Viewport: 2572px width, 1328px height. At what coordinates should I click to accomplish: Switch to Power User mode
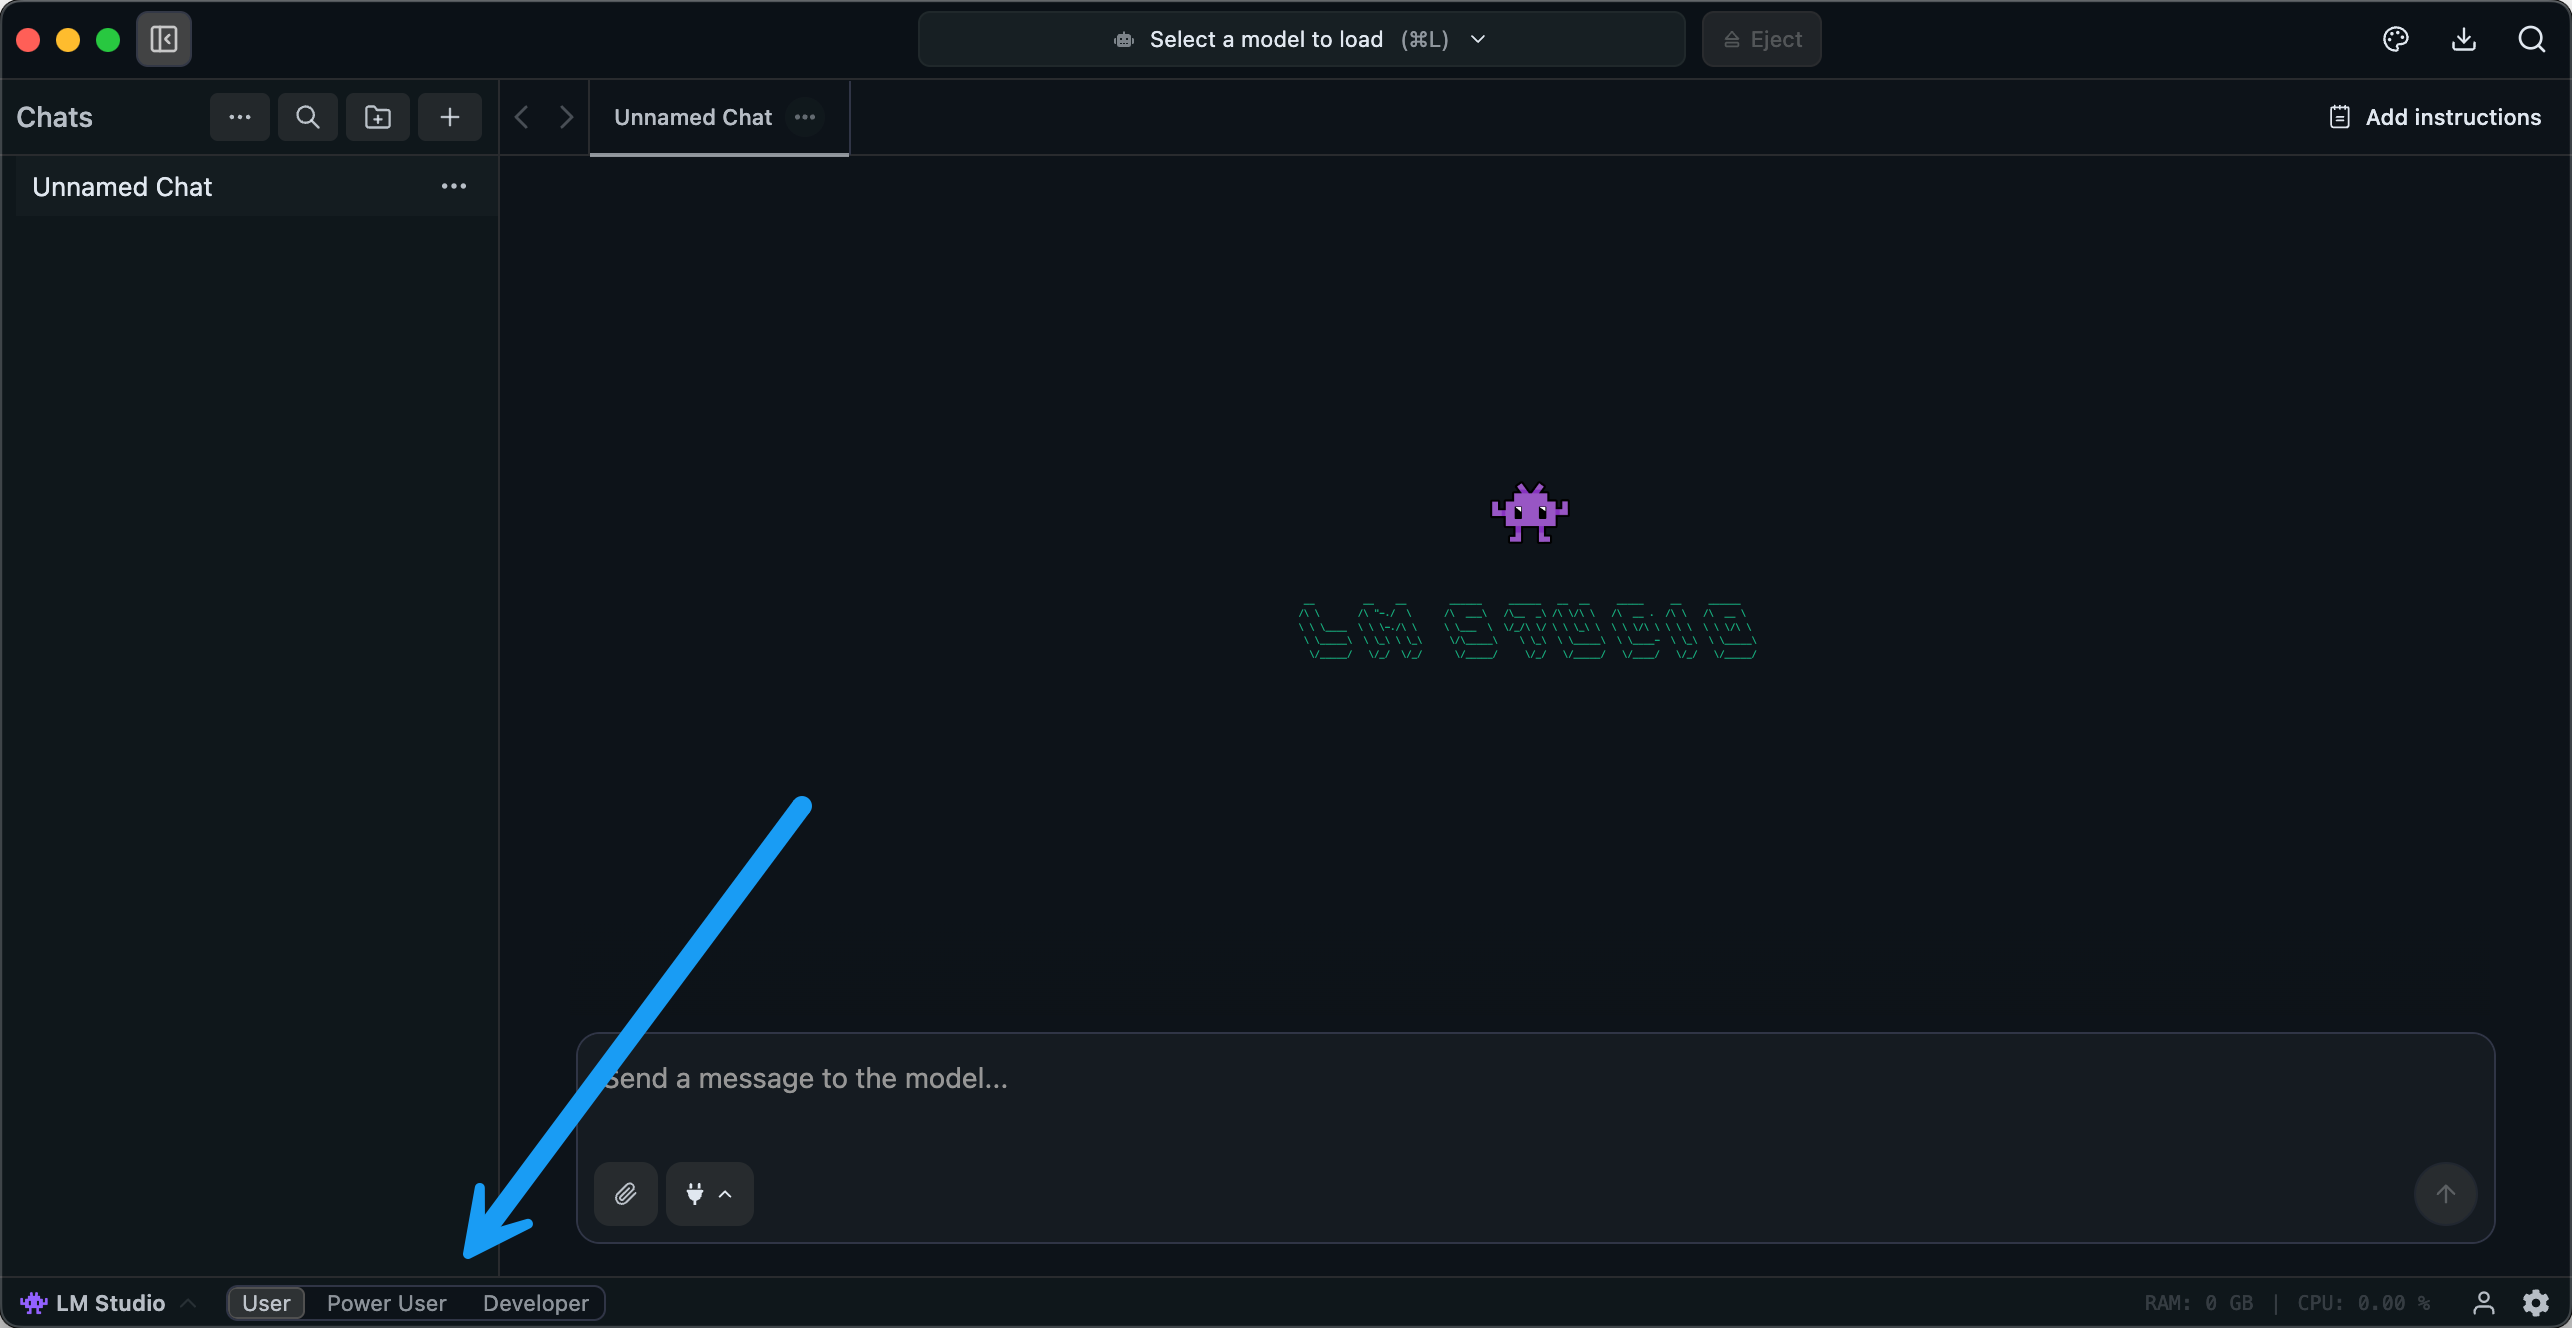point(386,1303)
